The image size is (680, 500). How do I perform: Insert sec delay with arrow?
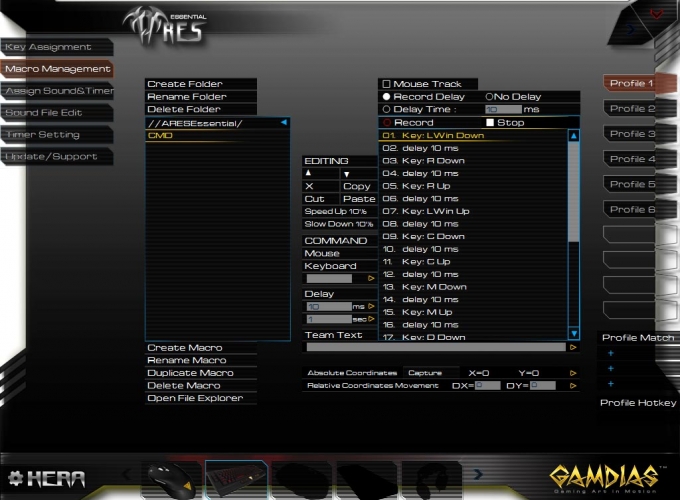click(x=371, y=319)
